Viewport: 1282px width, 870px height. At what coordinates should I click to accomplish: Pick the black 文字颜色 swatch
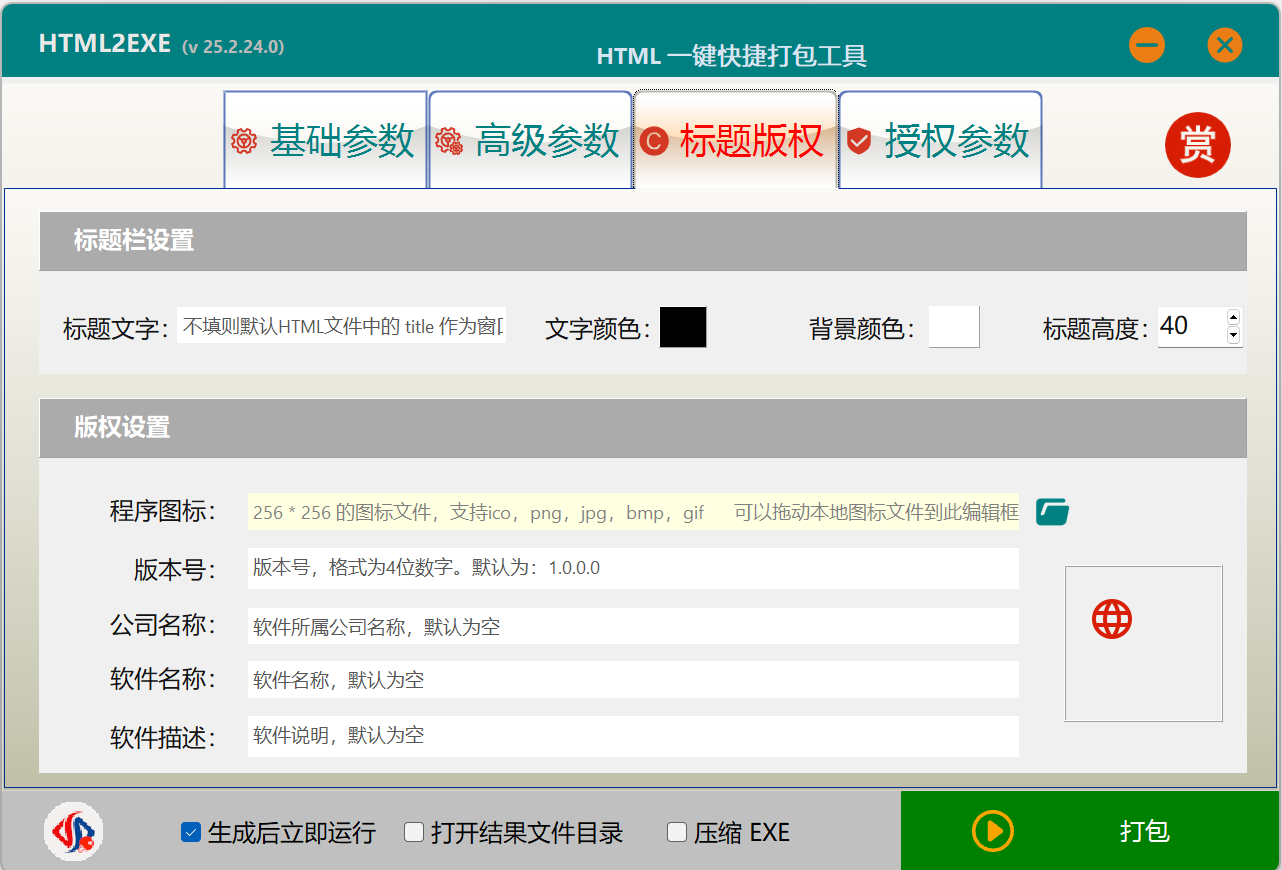tap(683, 327)
